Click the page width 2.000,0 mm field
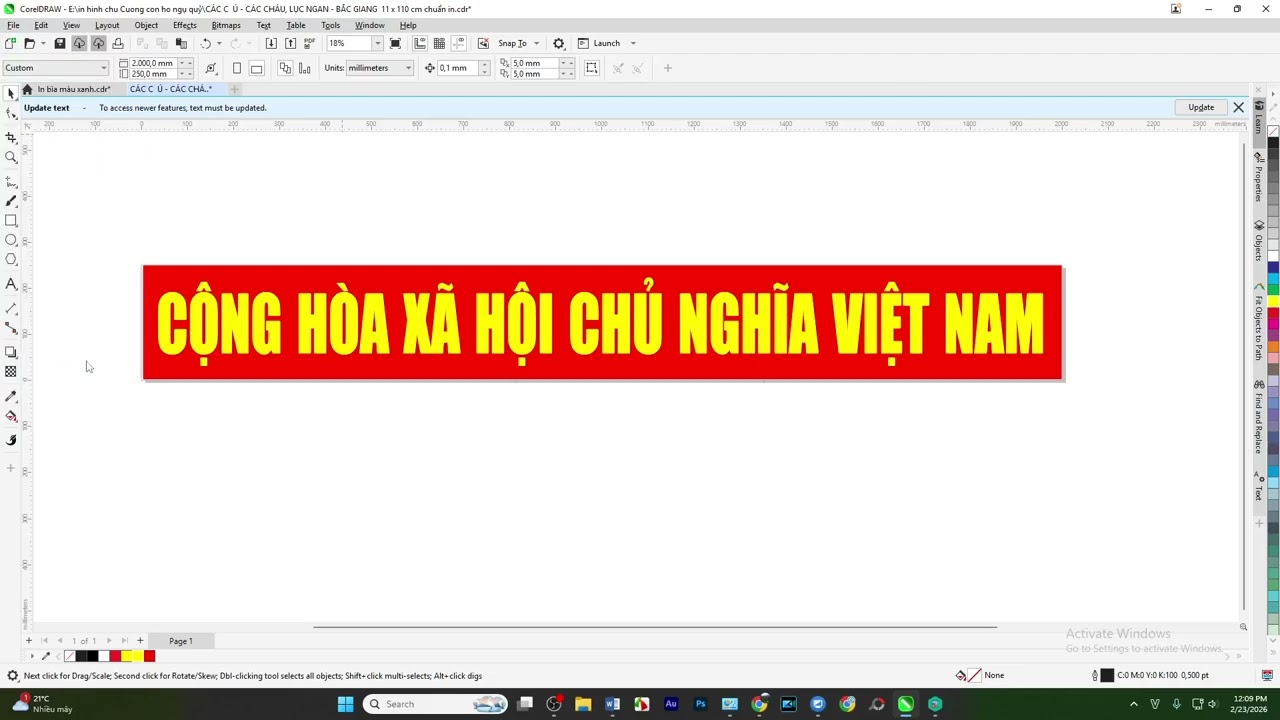1280x720 pixels. 152,63
